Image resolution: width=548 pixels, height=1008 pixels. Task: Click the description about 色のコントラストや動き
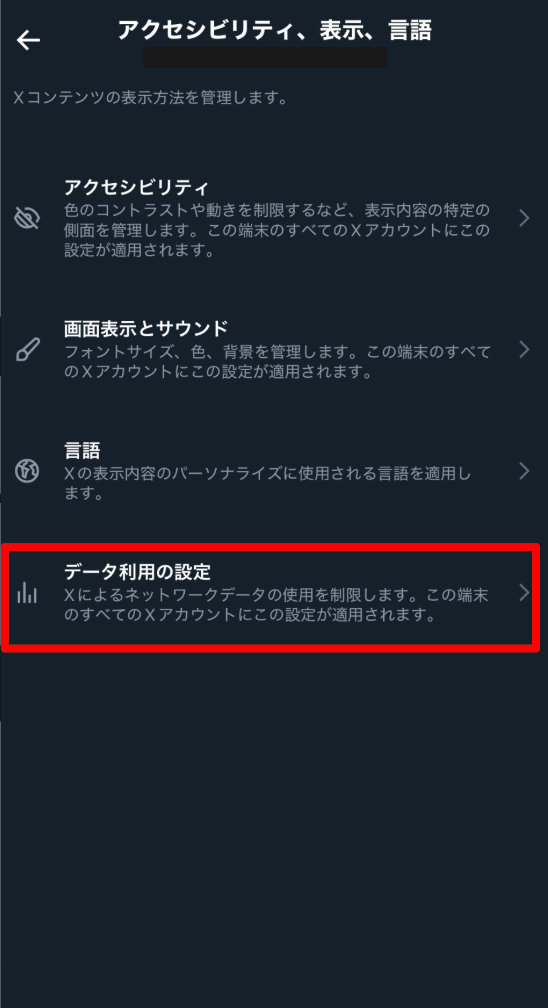click(277, 230)
